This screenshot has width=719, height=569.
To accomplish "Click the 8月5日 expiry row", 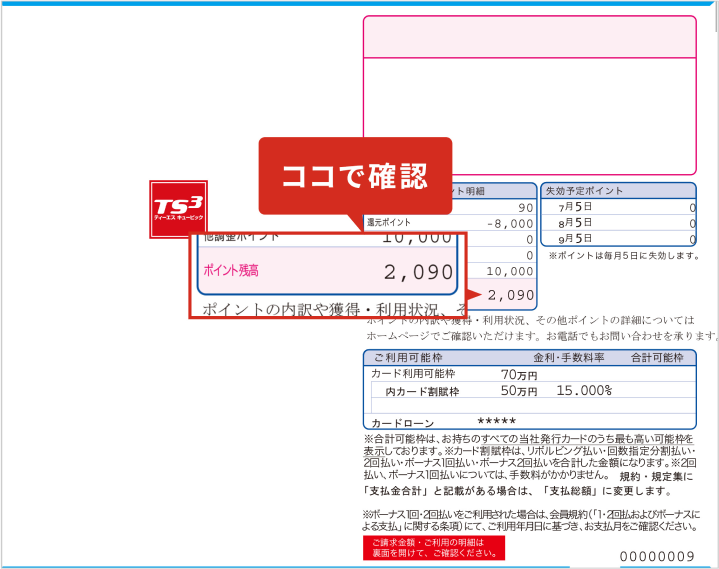I will point(617,223).
